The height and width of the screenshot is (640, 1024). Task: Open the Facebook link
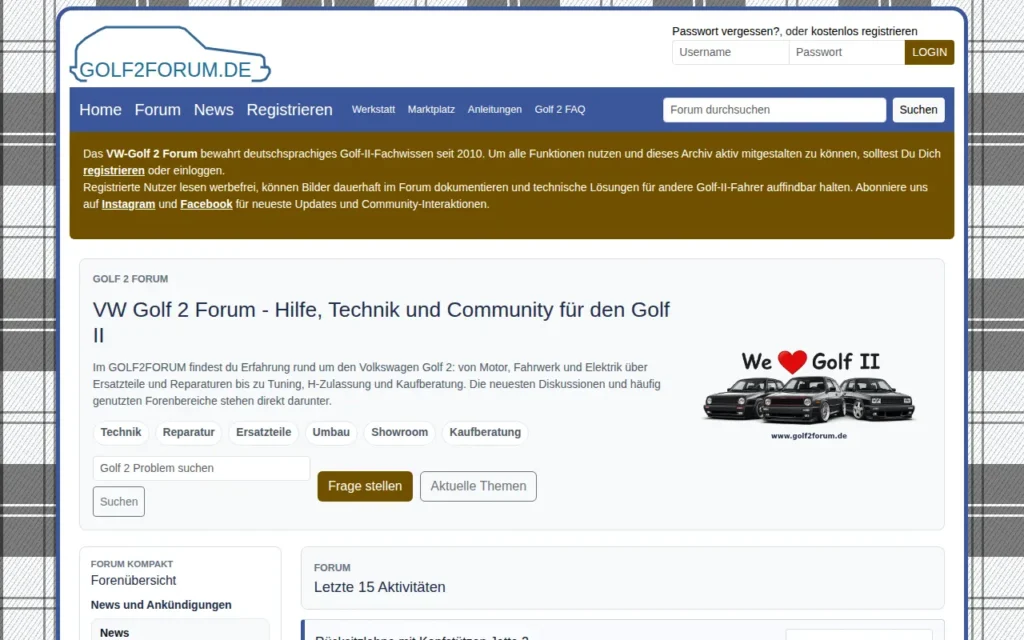pyautogui.click(x=206, y=204)
